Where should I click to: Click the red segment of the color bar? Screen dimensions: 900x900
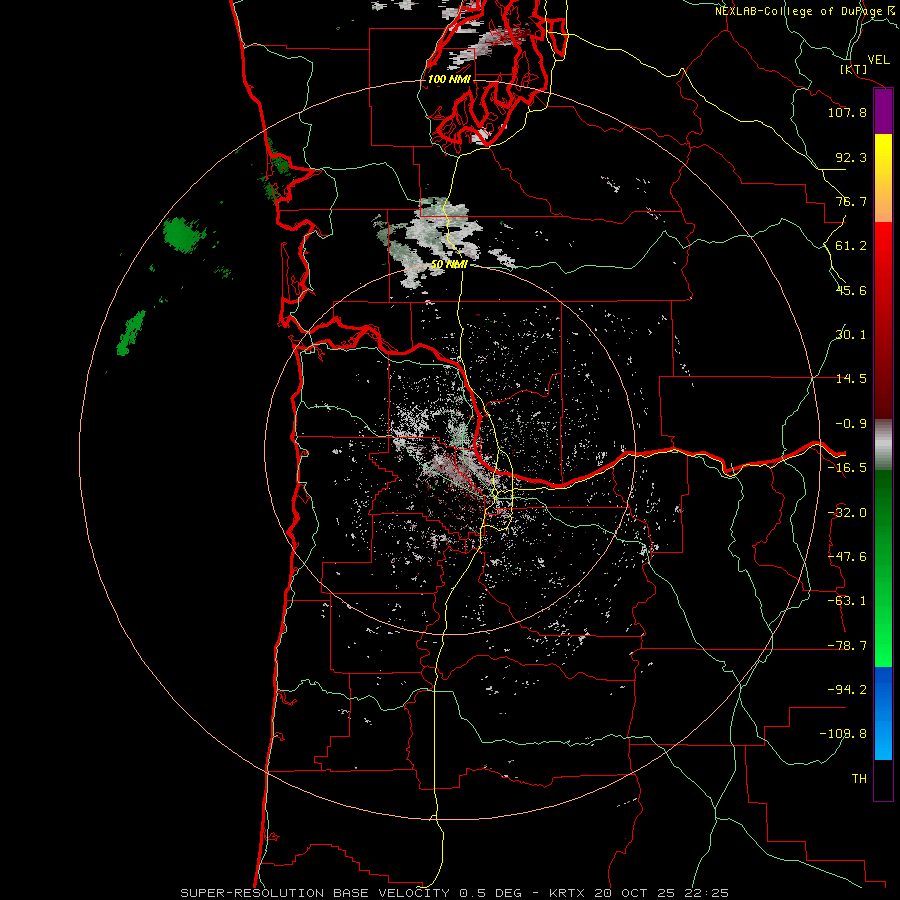883,320
